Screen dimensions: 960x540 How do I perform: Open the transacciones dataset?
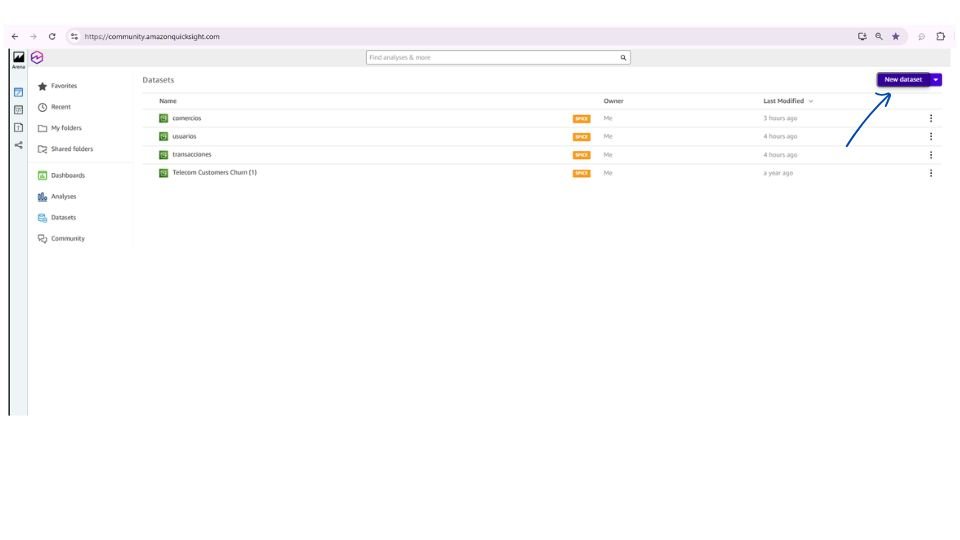[192, 155]
